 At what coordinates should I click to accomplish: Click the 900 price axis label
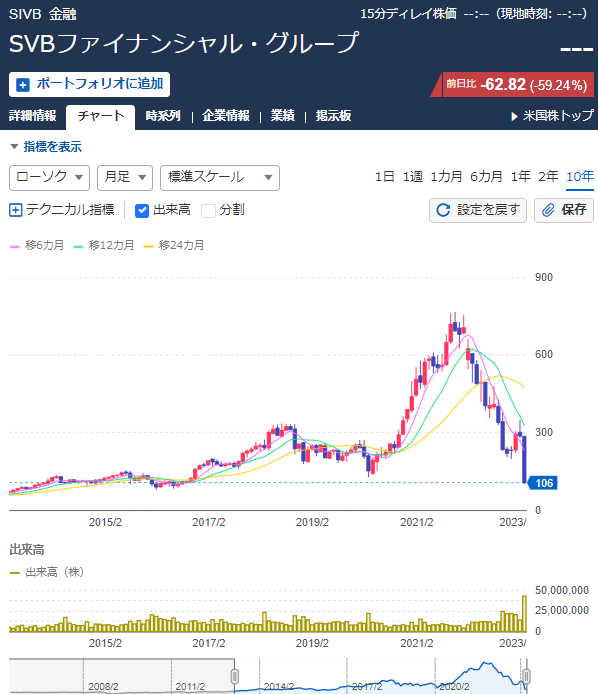pos(544,278)
